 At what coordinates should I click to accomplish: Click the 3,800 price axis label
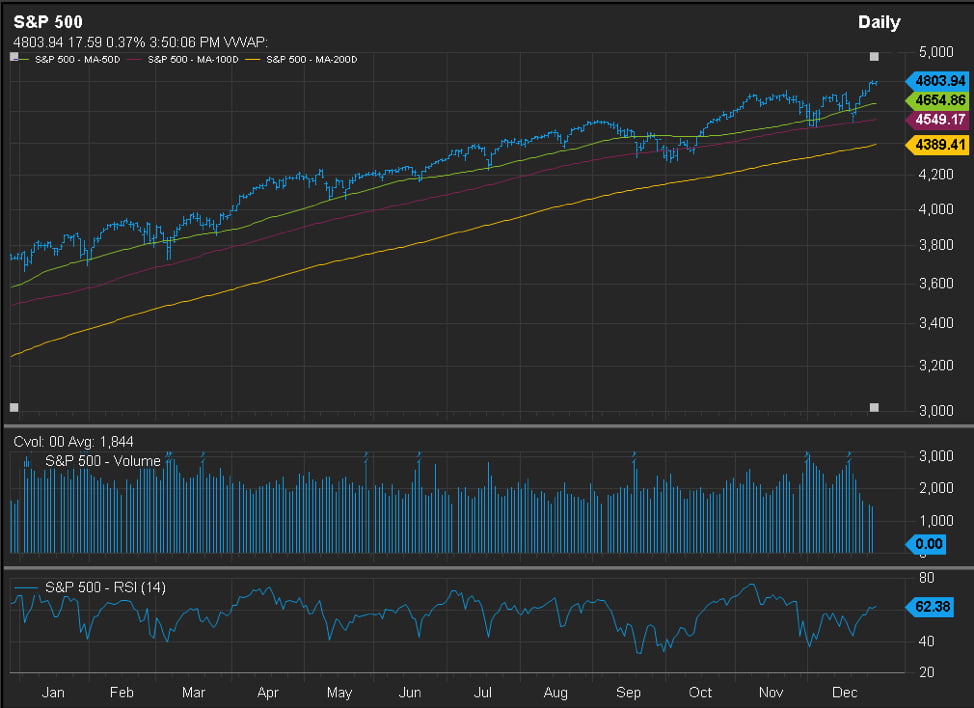[935, 245]
